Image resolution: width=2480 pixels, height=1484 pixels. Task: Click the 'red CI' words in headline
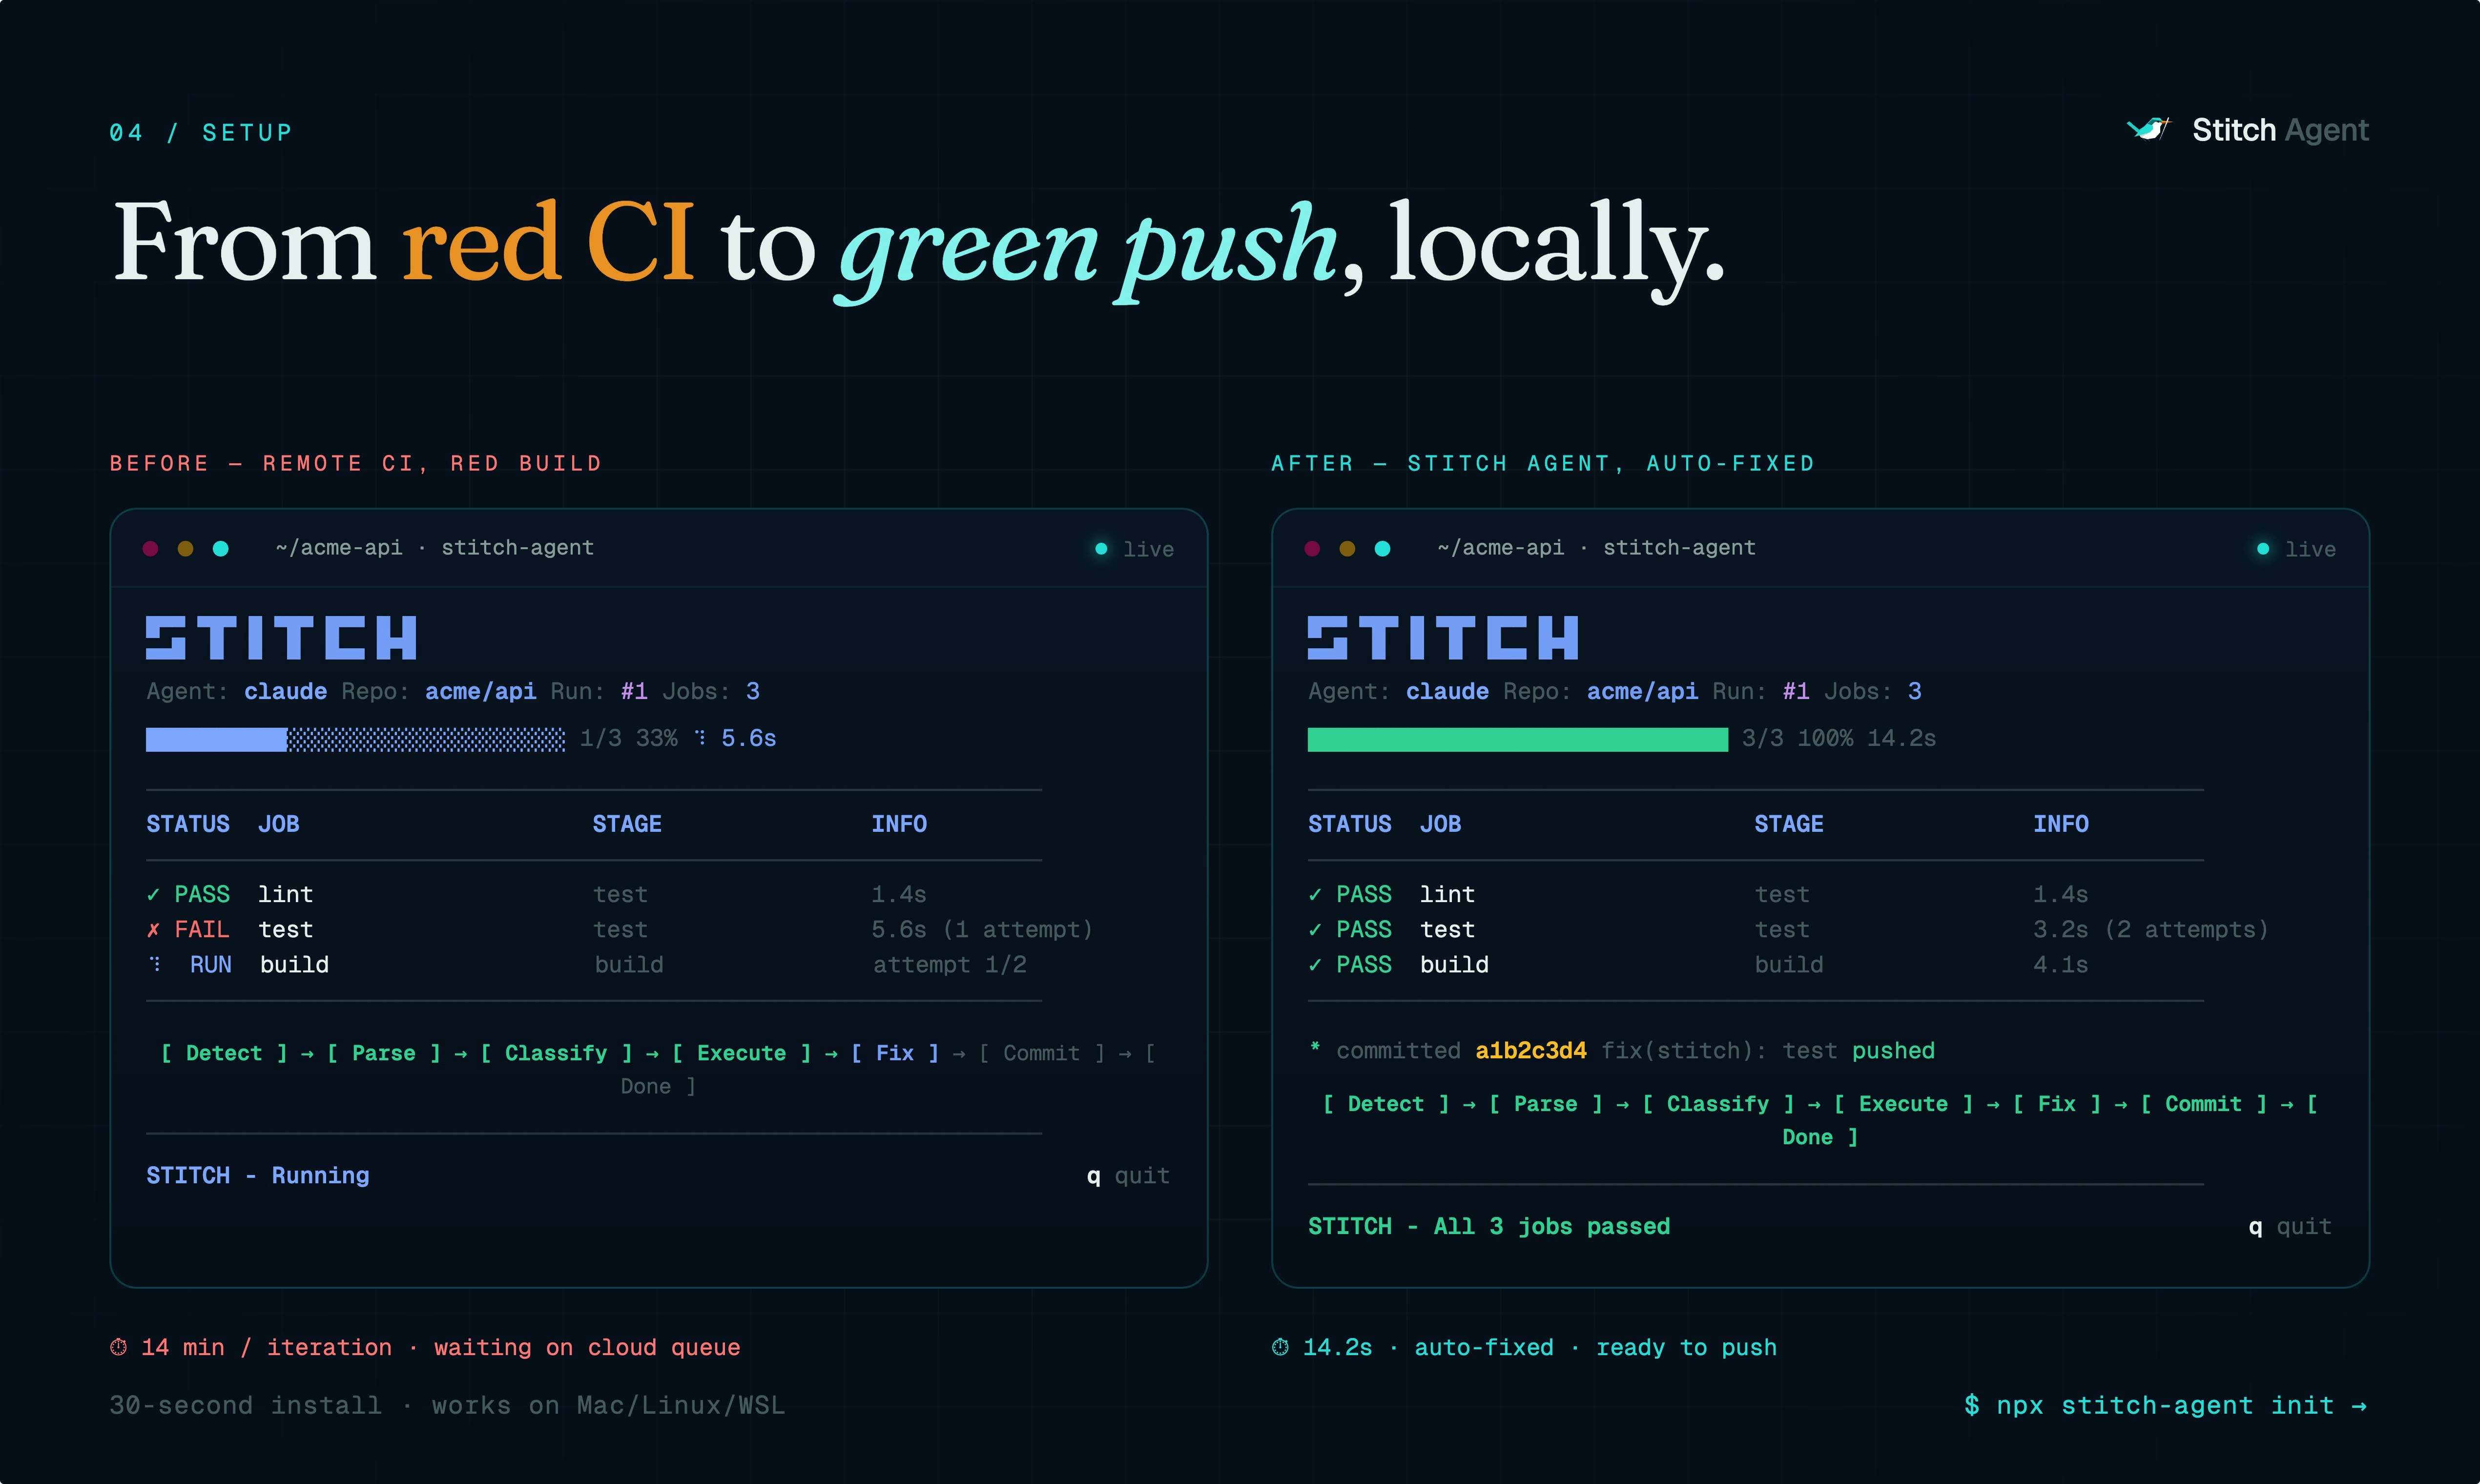coord(548,241)
